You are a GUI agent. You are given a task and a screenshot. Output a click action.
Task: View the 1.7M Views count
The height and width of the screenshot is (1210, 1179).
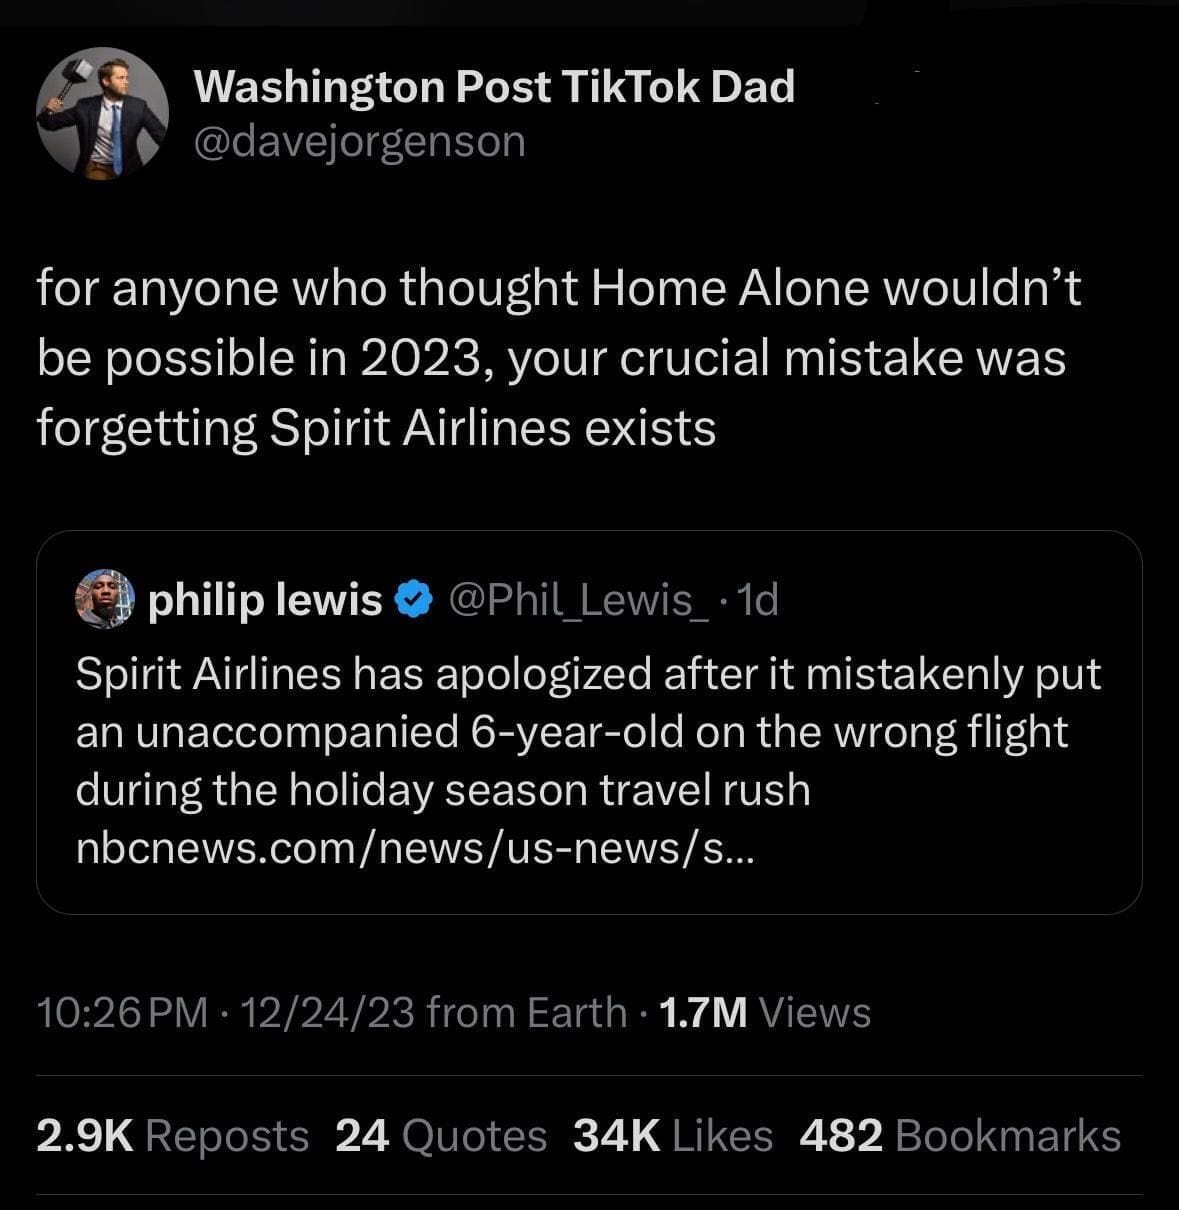click(x=765, y=1013)
